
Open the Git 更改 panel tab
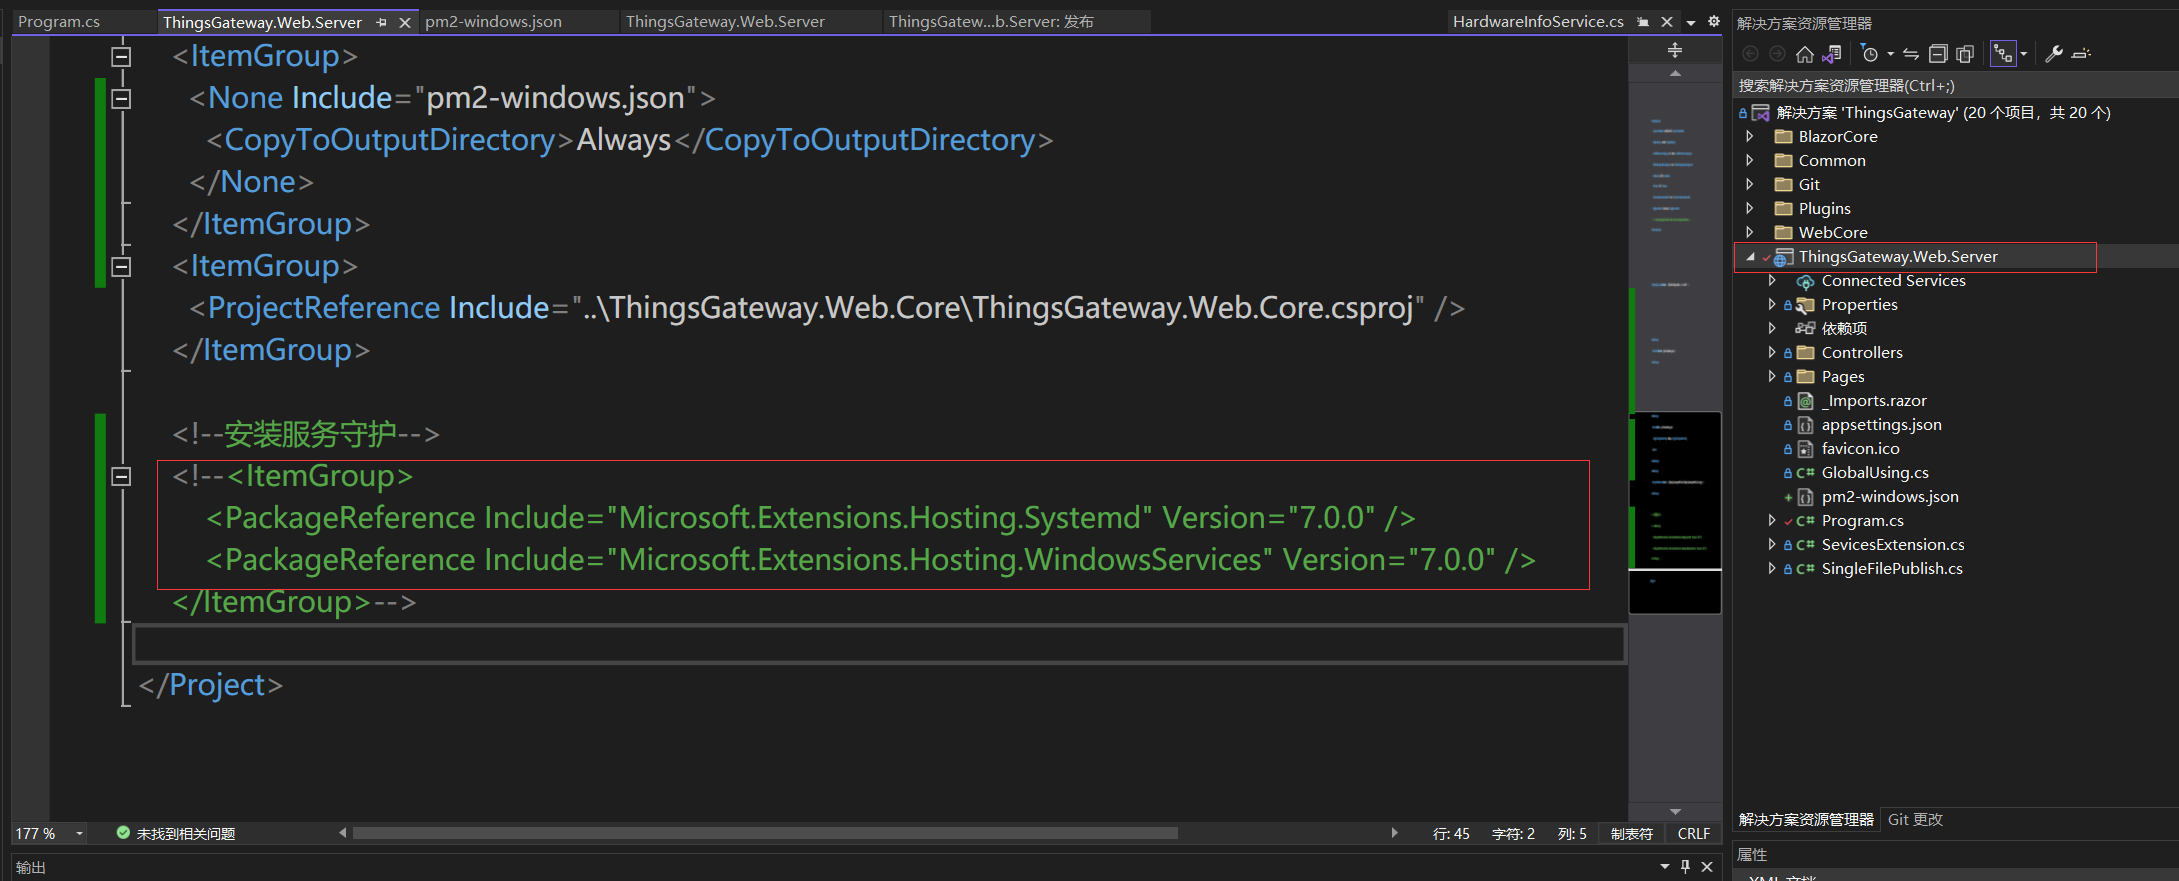coord(1915,819)
